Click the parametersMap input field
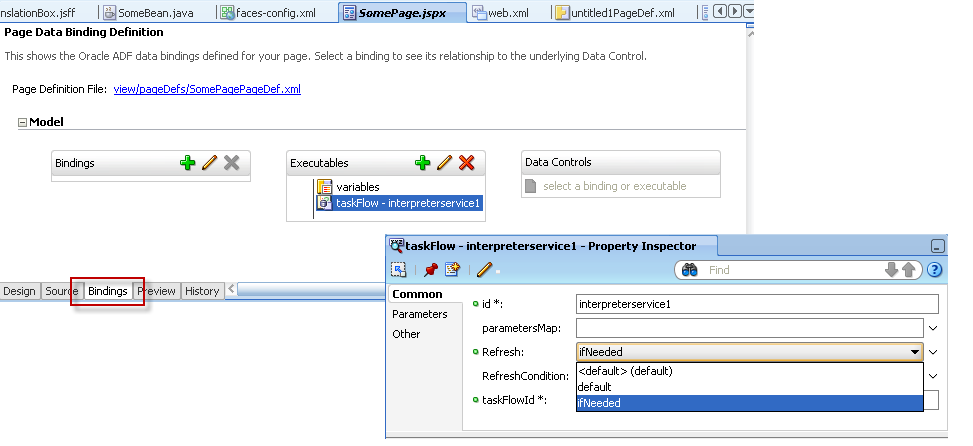The image size is (973, 446). pyautogui.click(x=750, y=328)
